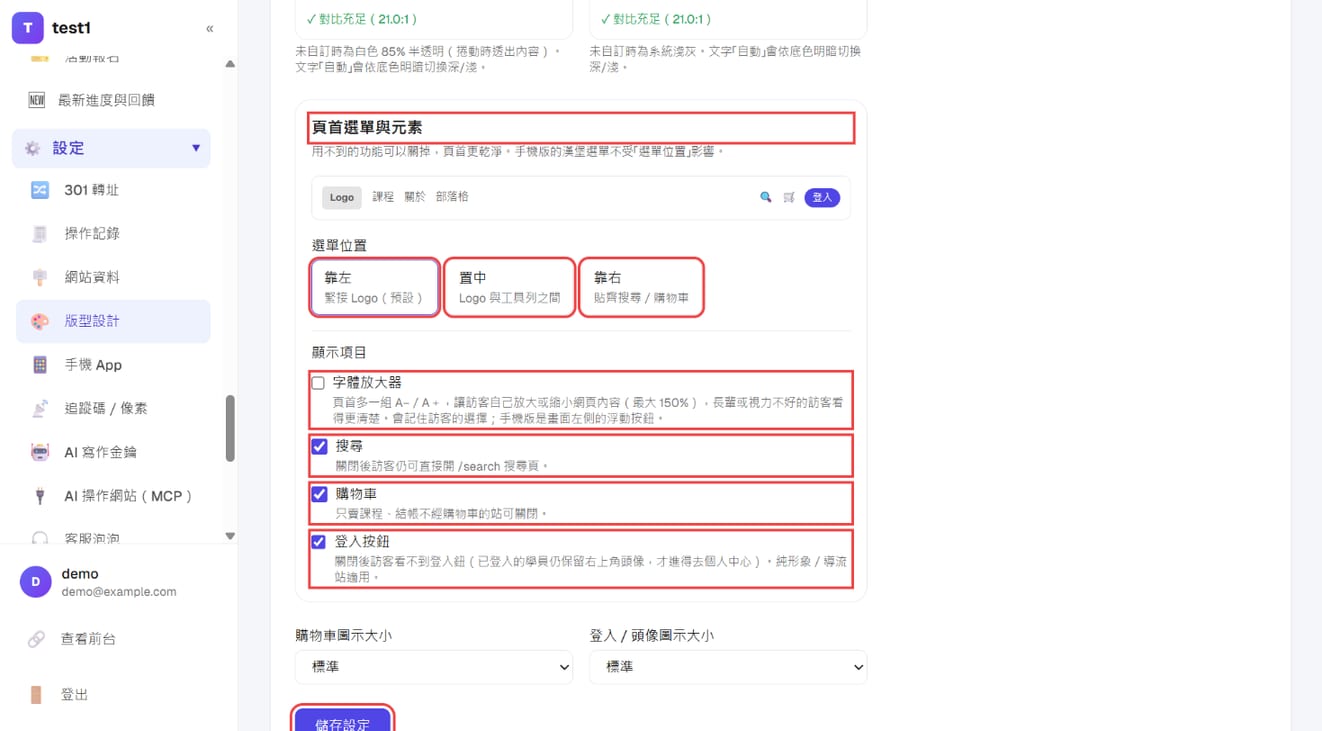Image resolution: width=1322 pixels, height=731 pixels.
Task: Click the cart icon in header preview
Action: tap(789, 198)
